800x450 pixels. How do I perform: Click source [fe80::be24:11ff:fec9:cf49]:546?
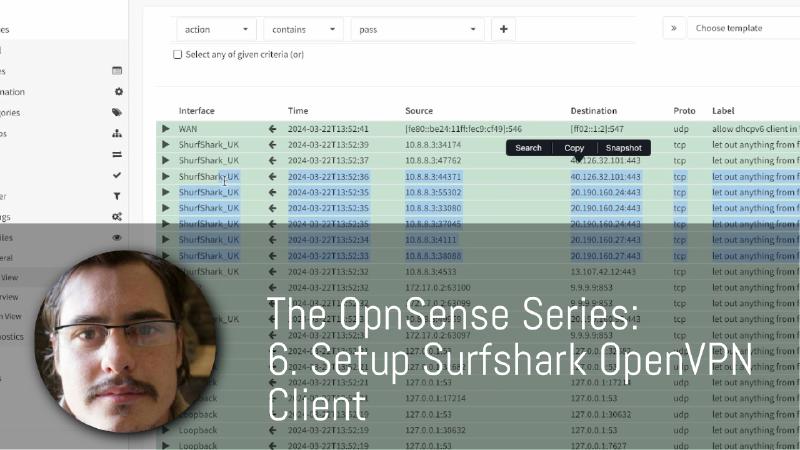tap(463, 129)
